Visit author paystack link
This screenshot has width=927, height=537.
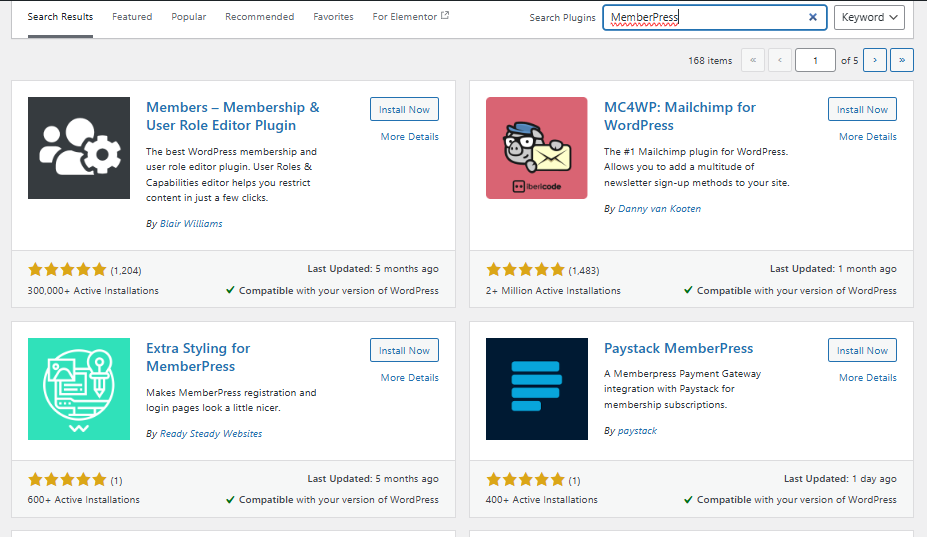637,431
